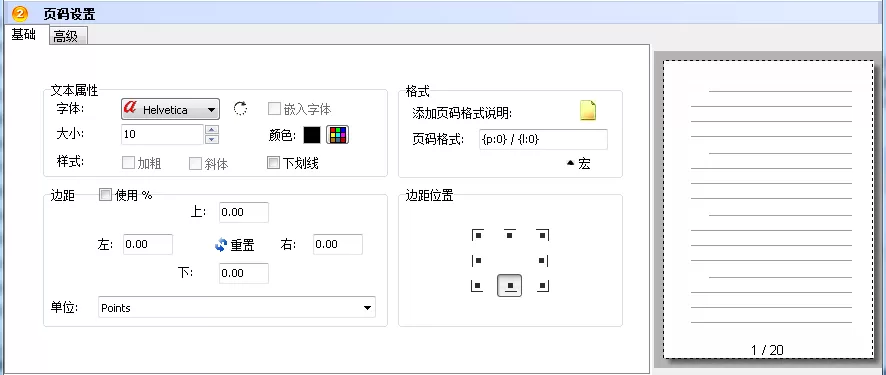Select the bottom-center margin position icon
Screen dimensions: 886x375
pyautogui.click(x=510, y=286)
